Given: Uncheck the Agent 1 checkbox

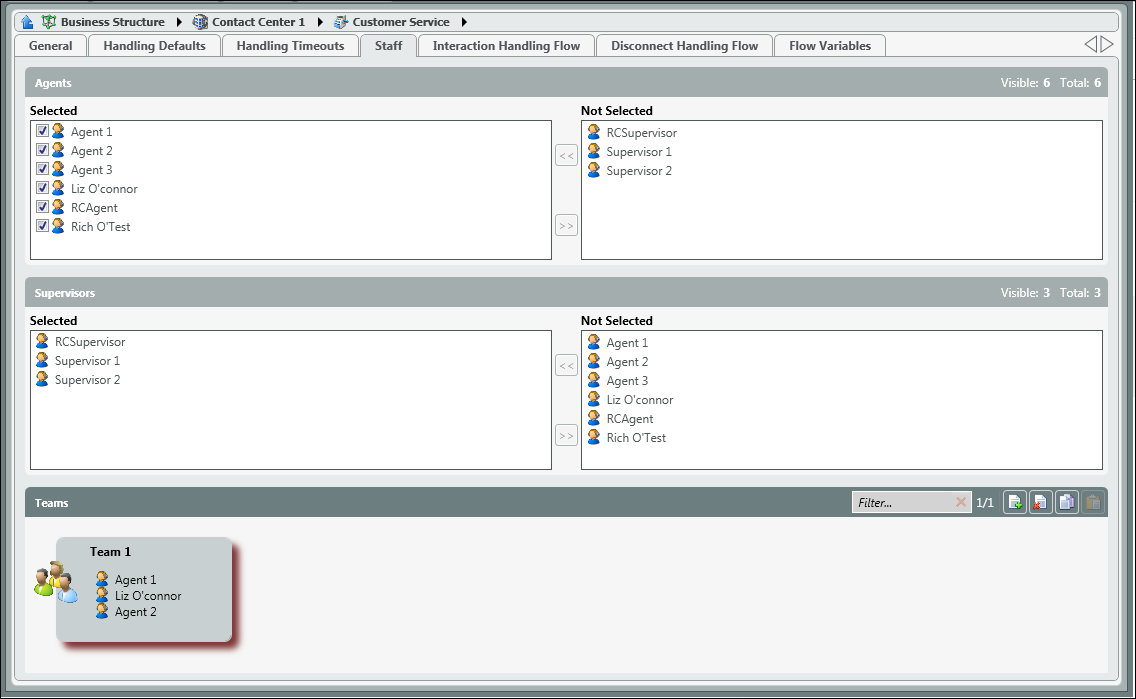Looking at the screenshot, I should (42, 131).
